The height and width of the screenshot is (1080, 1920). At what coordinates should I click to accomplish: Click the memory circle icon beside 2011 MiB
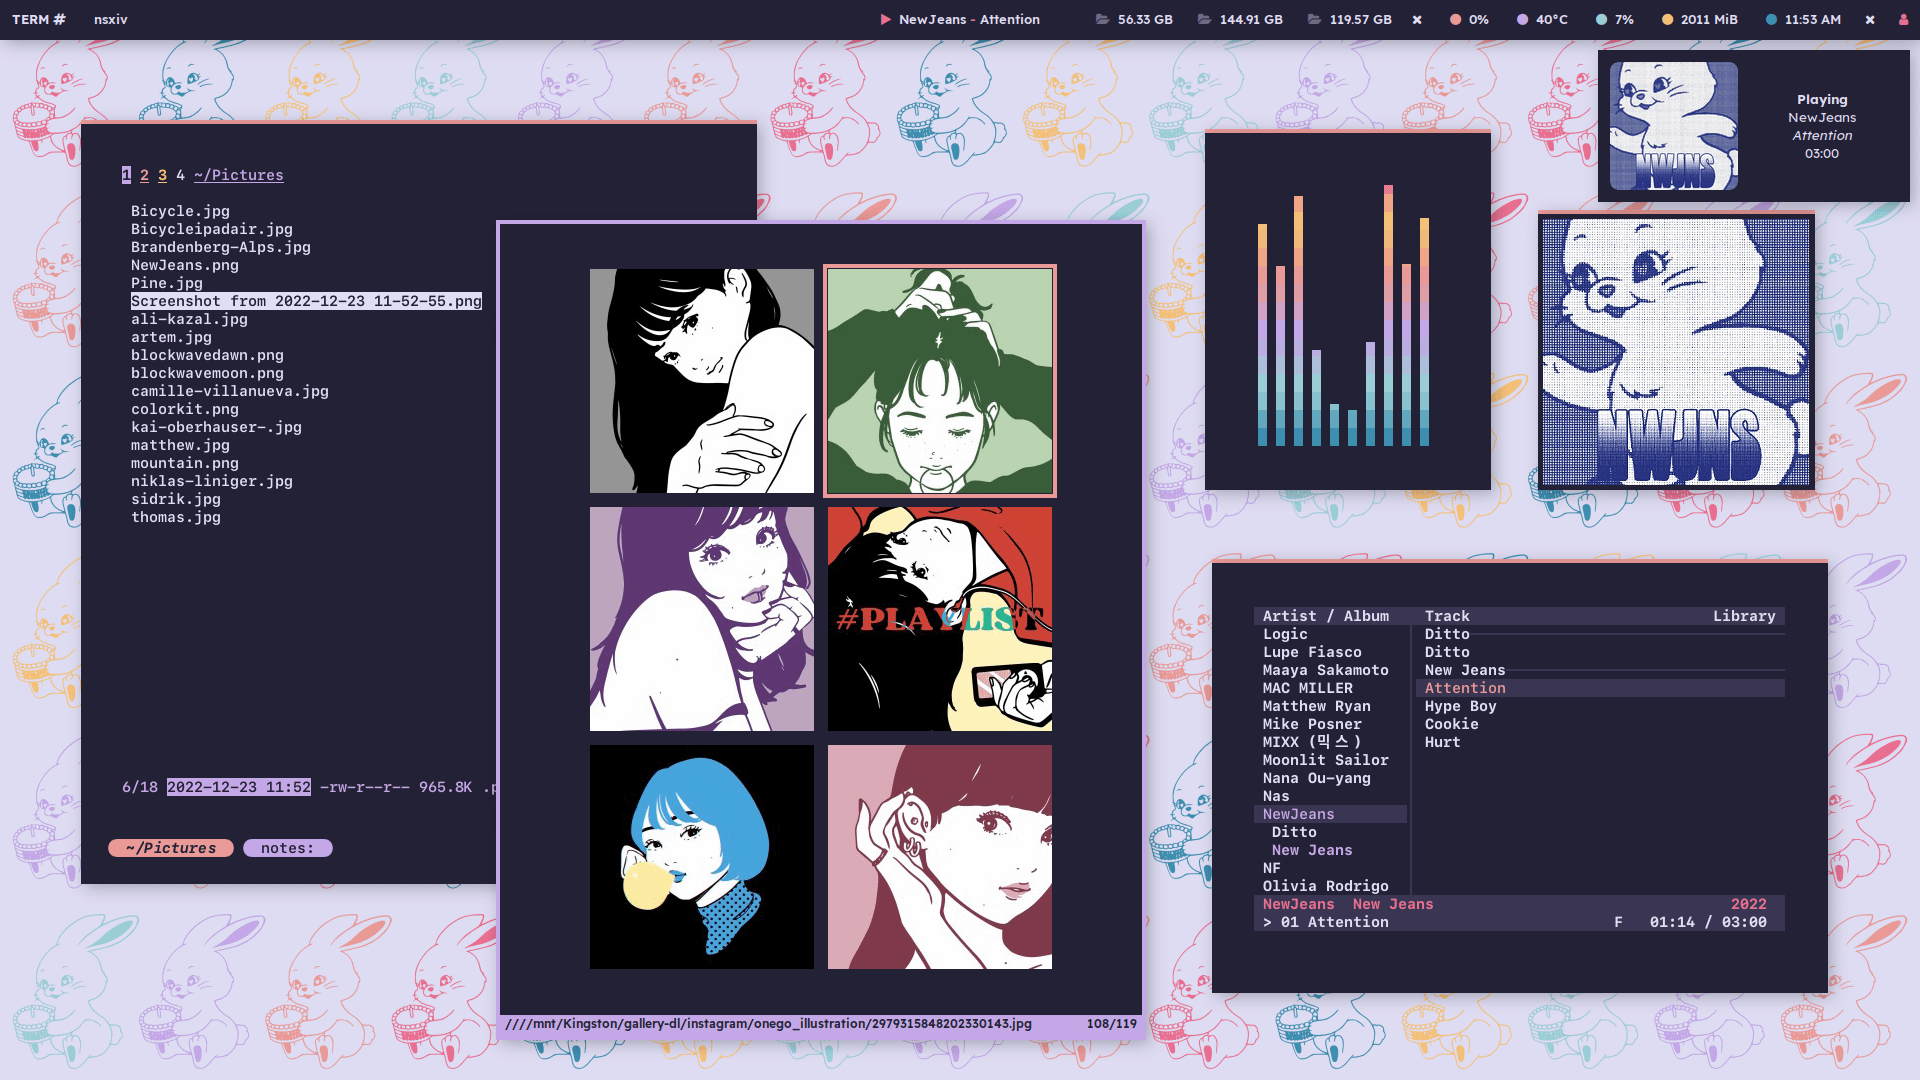pos(1667,19)
